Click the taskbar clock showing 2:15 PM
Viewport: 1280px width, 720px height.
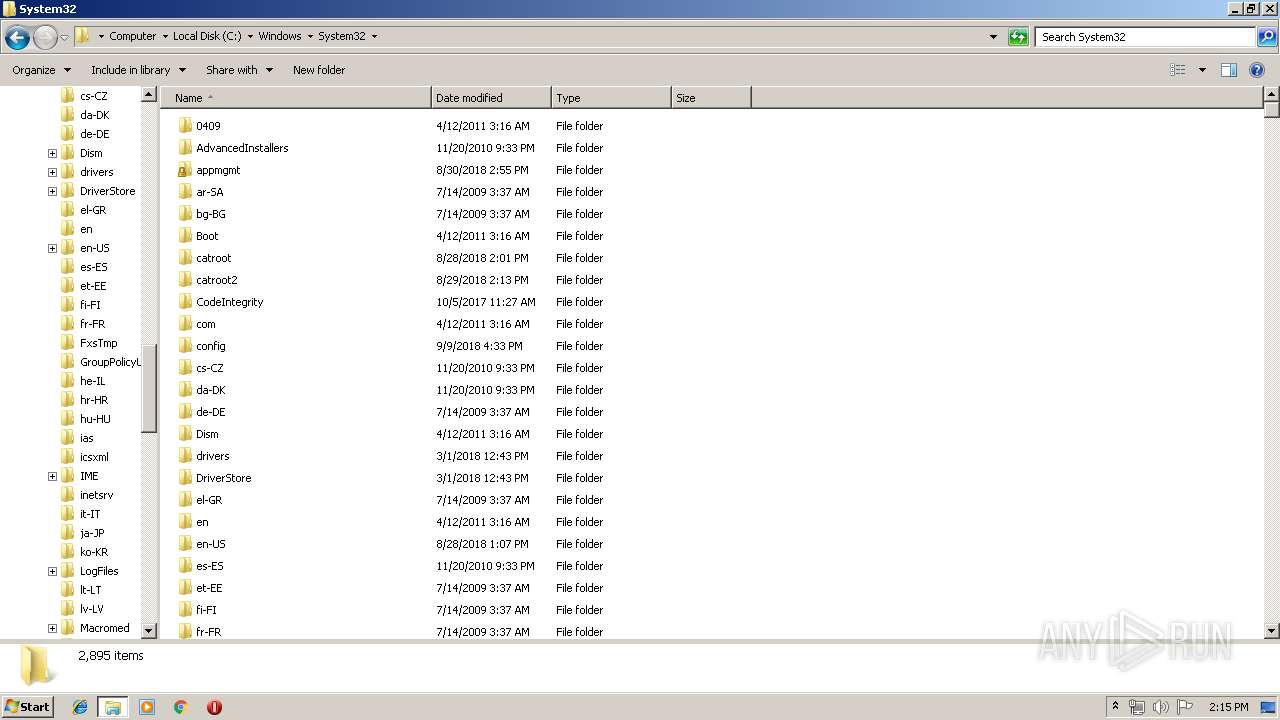tap(1228, 707)
